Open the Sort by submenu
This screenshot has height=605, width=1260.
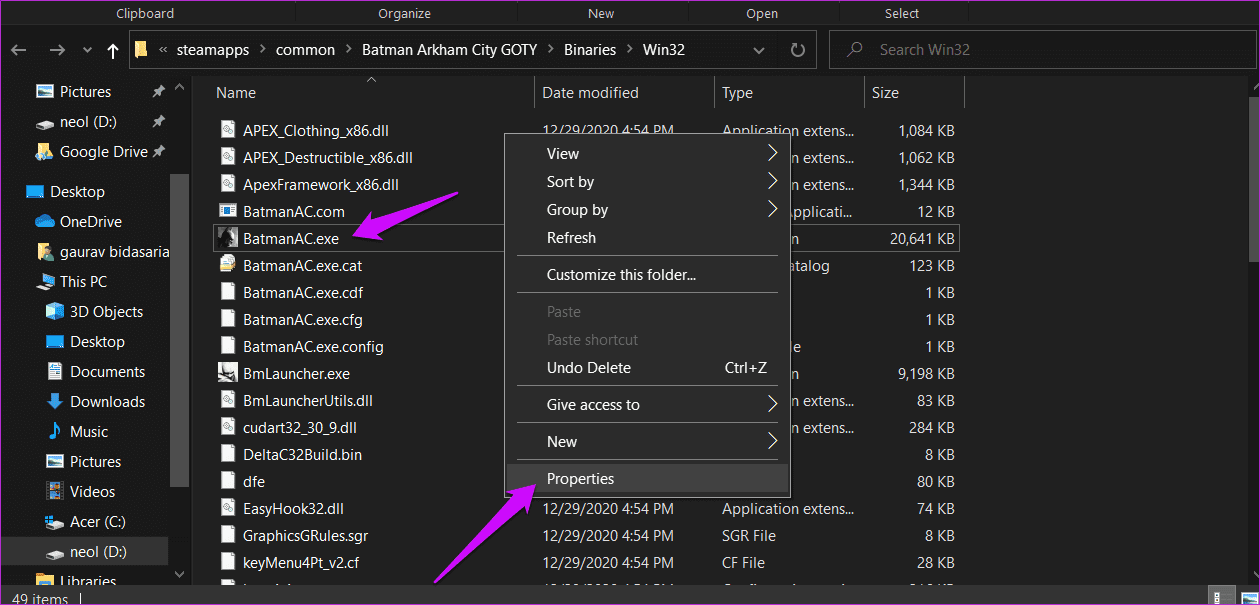tap(648, 182)
